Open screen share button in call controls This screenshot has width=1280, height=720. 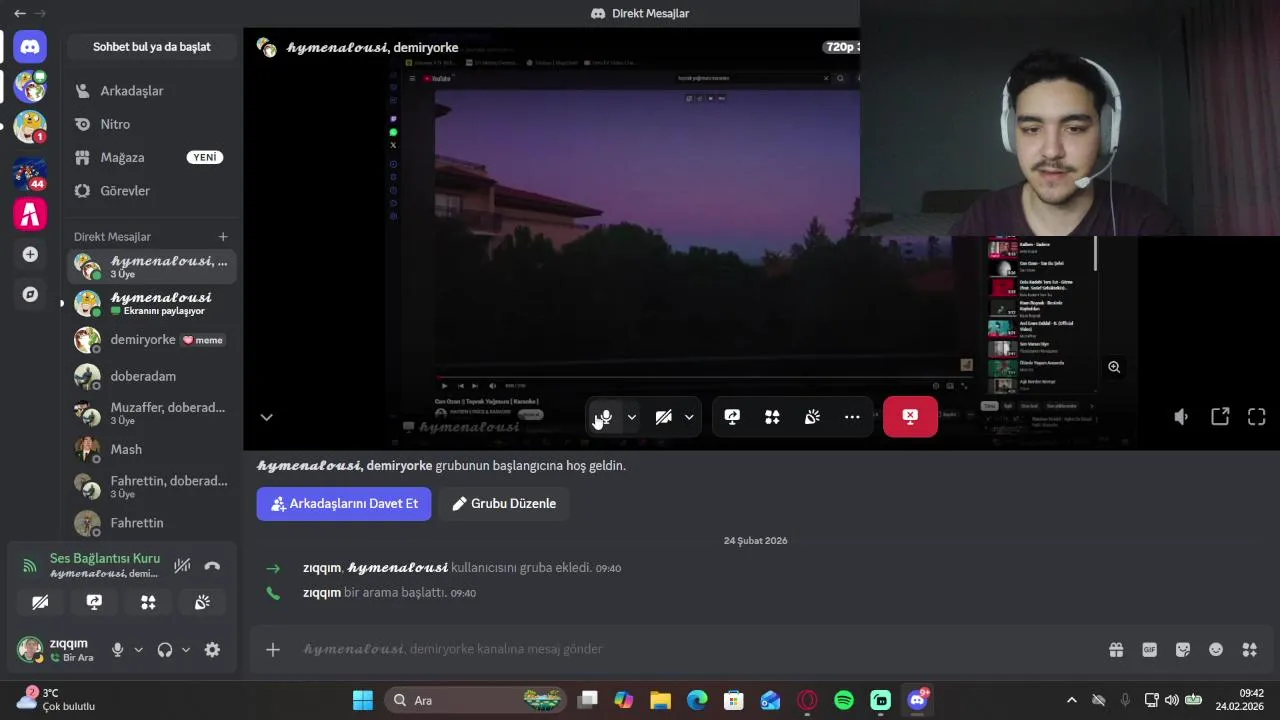pyautogui.click(x=732, y=417)
